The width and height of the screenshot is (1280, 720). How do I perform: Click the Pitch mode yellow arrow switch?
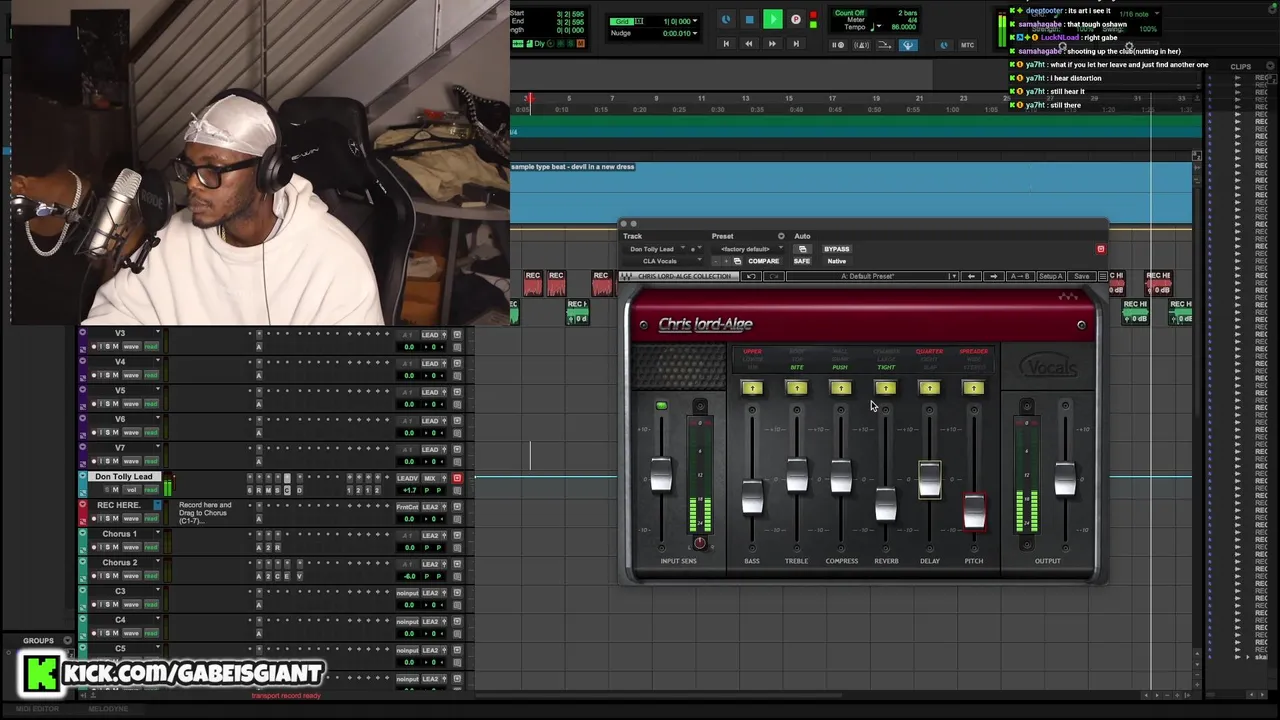point(974,388)
